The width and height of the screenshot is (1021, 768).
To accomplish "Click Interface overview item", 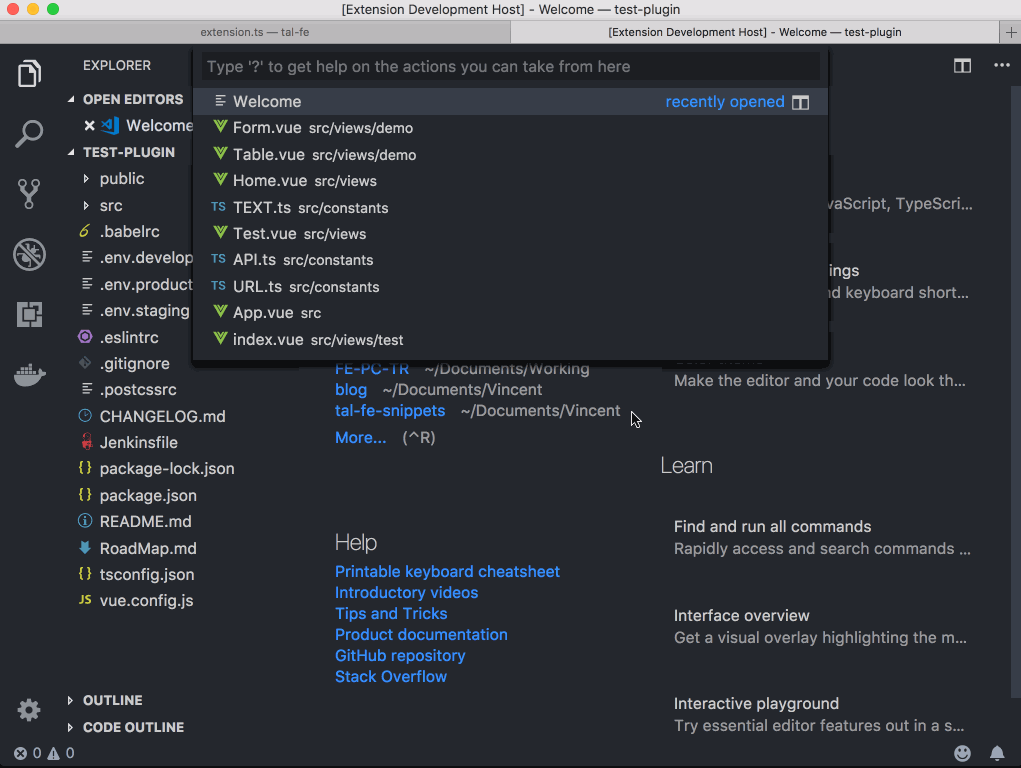I will point(742,616).
